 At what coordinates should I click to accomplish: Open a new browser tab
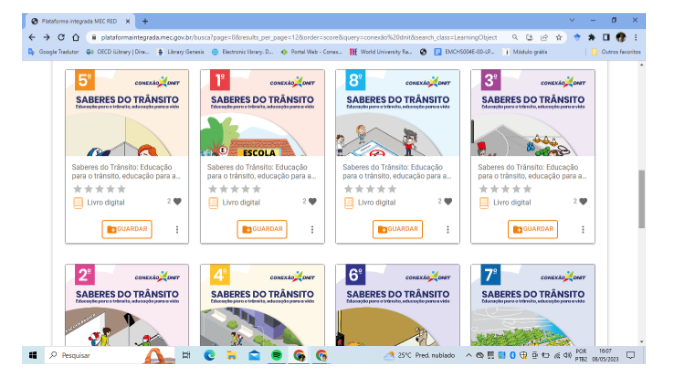pyautogui.click(x=145, y=21)
